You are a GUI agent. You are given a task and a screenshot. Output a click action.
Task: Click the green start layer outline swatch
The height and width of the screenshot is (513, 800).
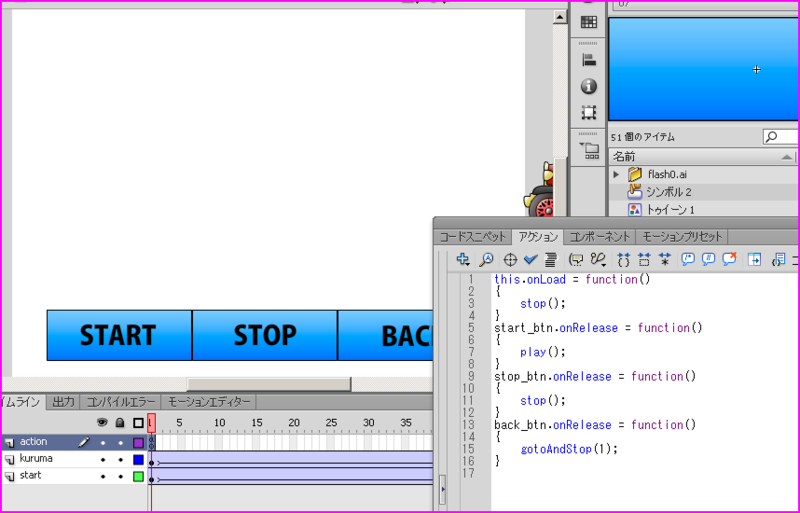(138, 476)
